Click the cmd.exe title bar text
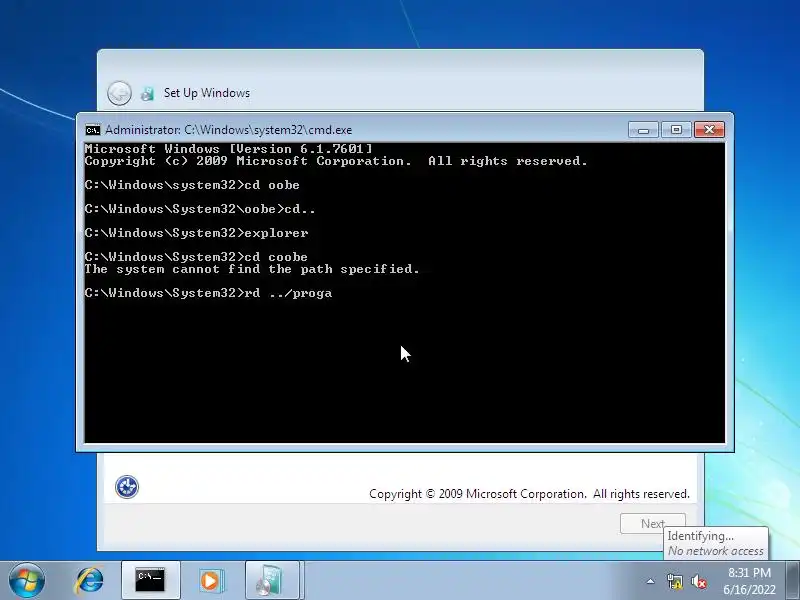This screenshot has height=600, width=800. click(229, 130)
